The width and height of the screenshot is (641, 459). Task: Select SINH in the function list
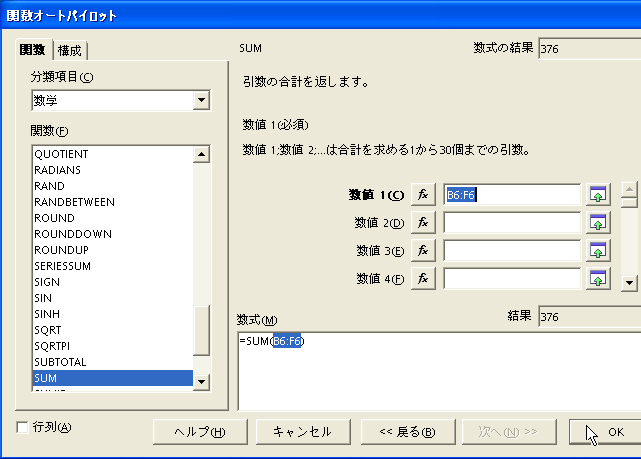tap(112, 314)
